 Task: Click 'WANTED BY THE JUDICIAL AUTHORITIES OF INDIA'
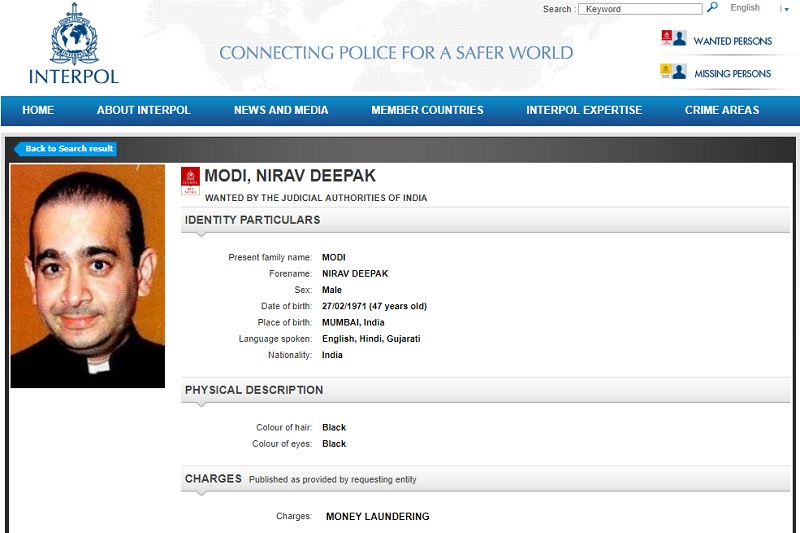(316, 198)
